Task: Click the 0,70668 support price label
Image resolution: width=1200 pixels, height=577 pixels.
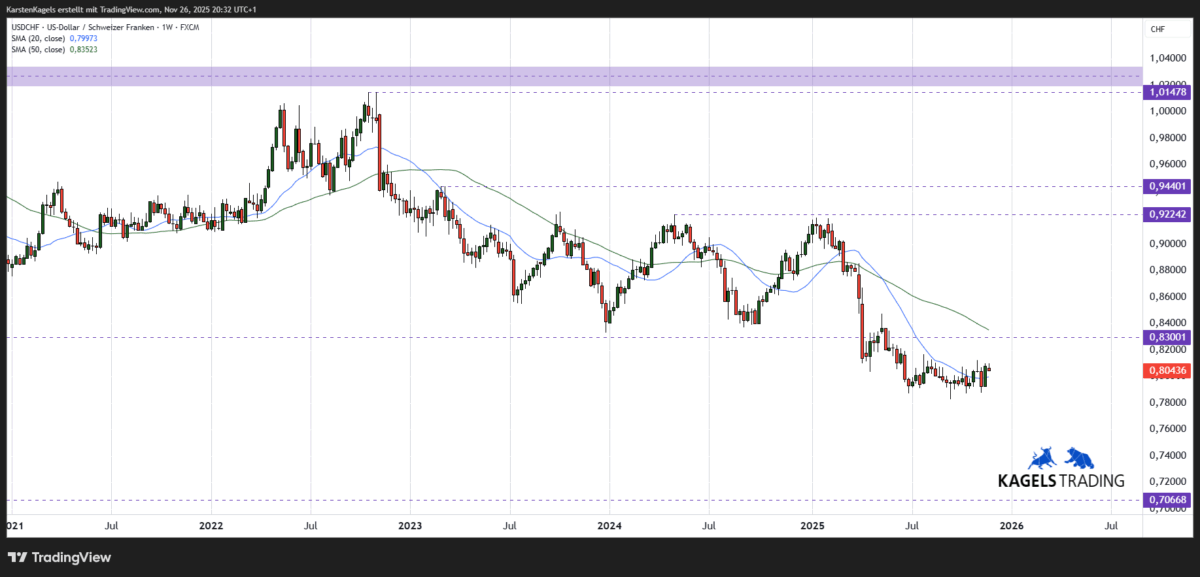Action: pos(1166,498)
